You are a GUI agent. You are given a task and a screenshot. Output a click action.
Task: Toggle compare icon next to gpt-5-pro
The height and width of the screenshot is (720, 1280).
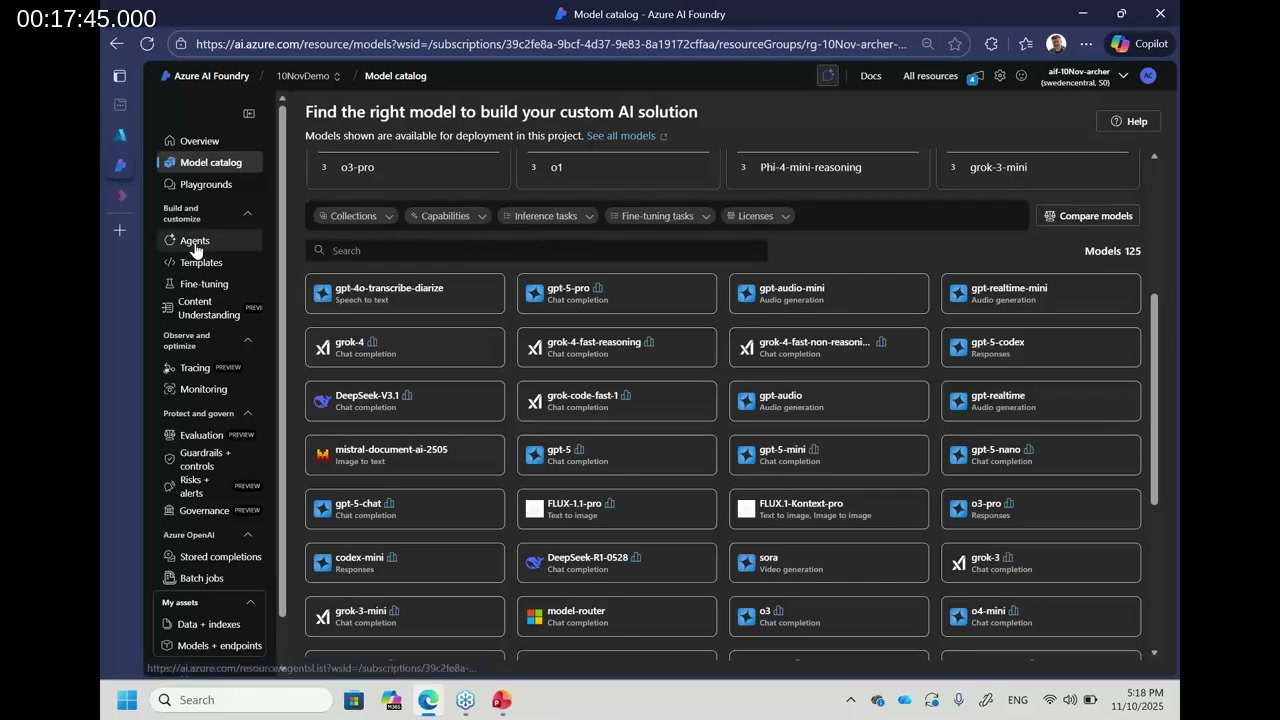598,288
